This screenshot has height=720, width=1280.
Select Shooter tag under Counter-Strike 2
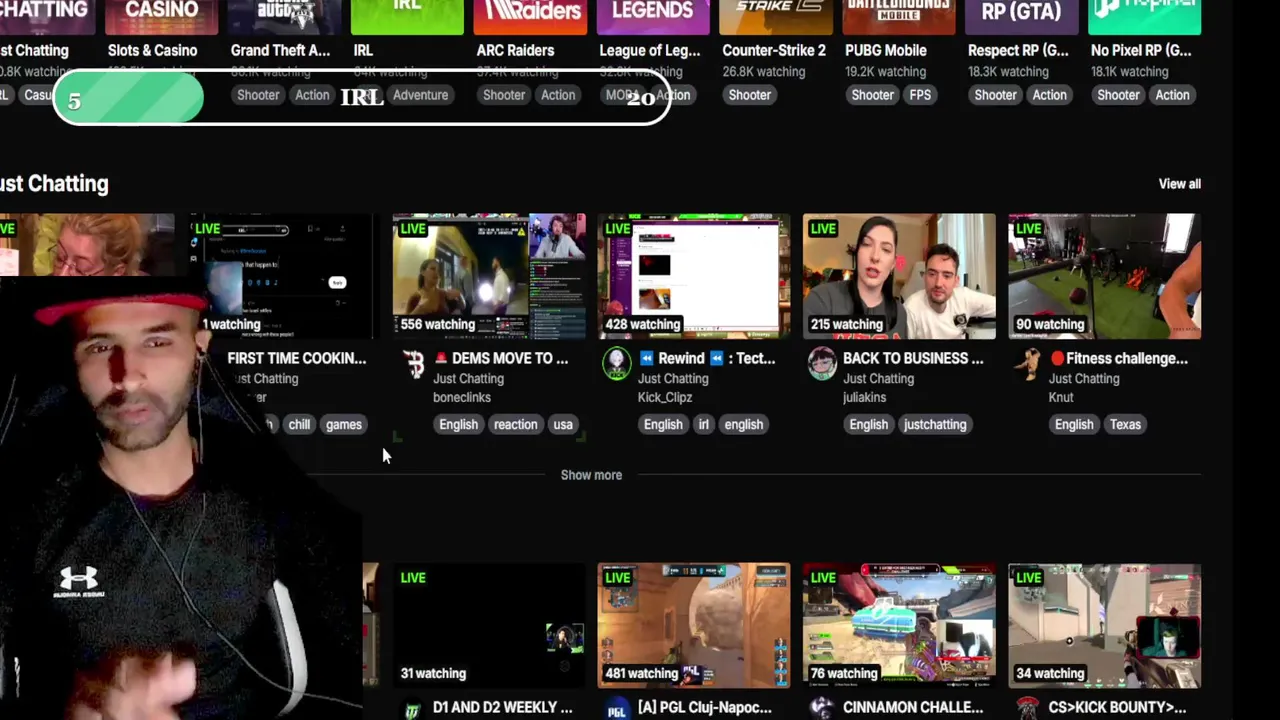(749, 95)
